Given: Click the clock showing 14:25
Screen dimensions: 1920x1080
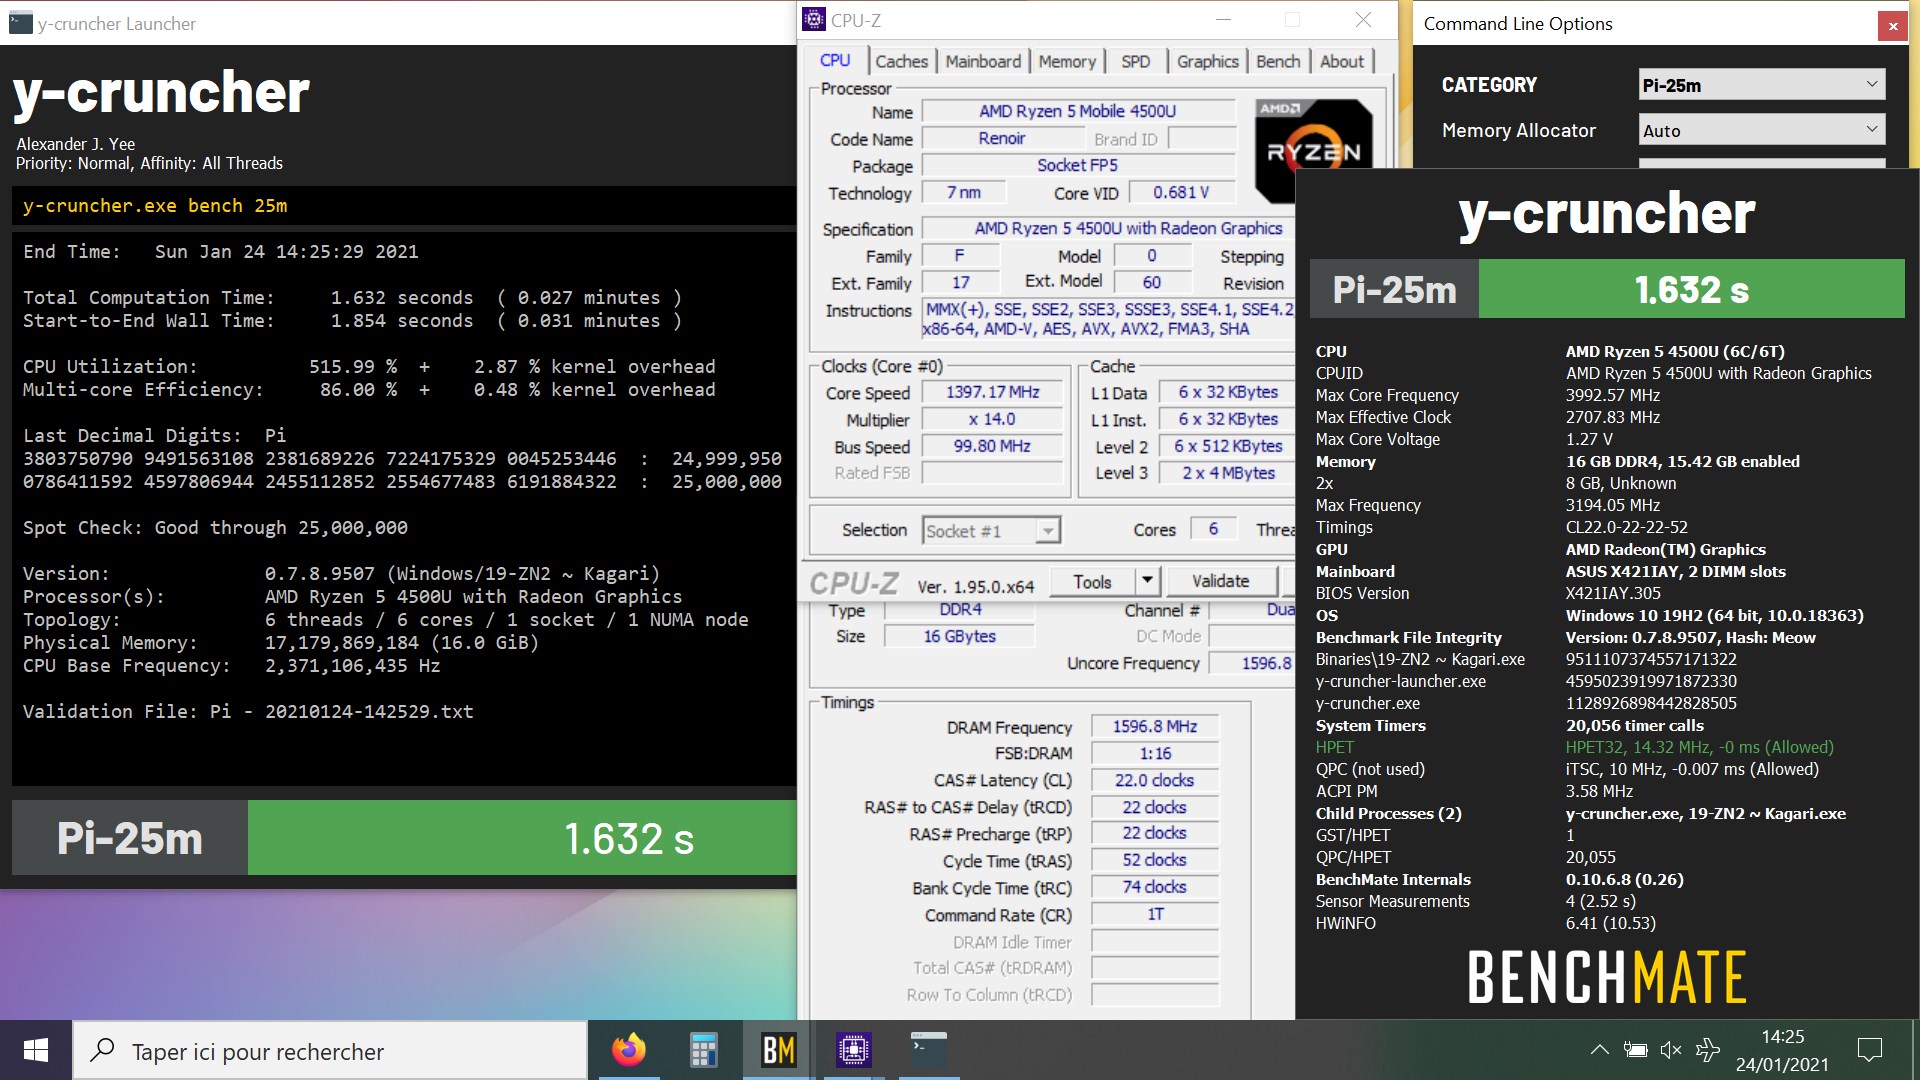Looking at the screenshot, I should click(1782, 1037).
